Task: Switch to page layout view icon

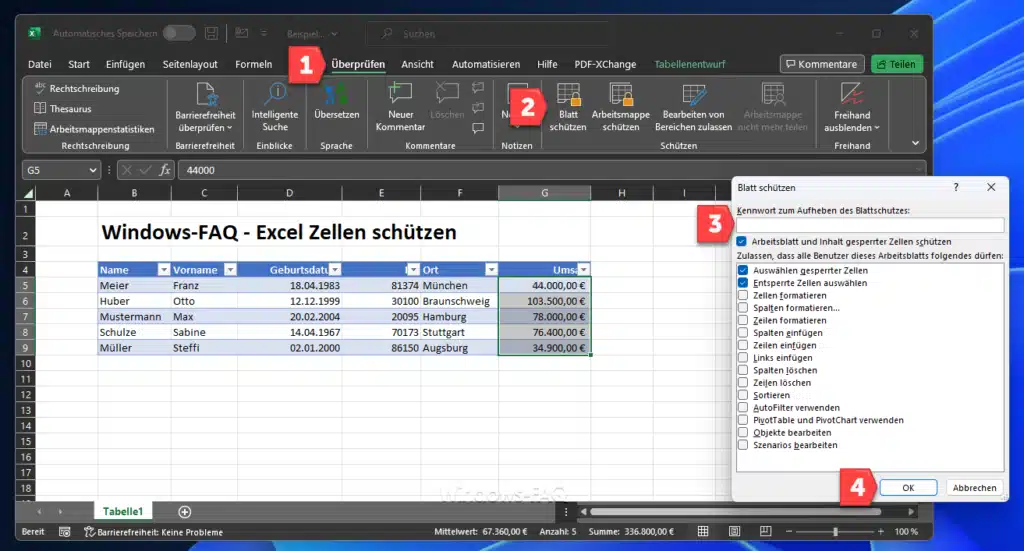Action: 734,531
